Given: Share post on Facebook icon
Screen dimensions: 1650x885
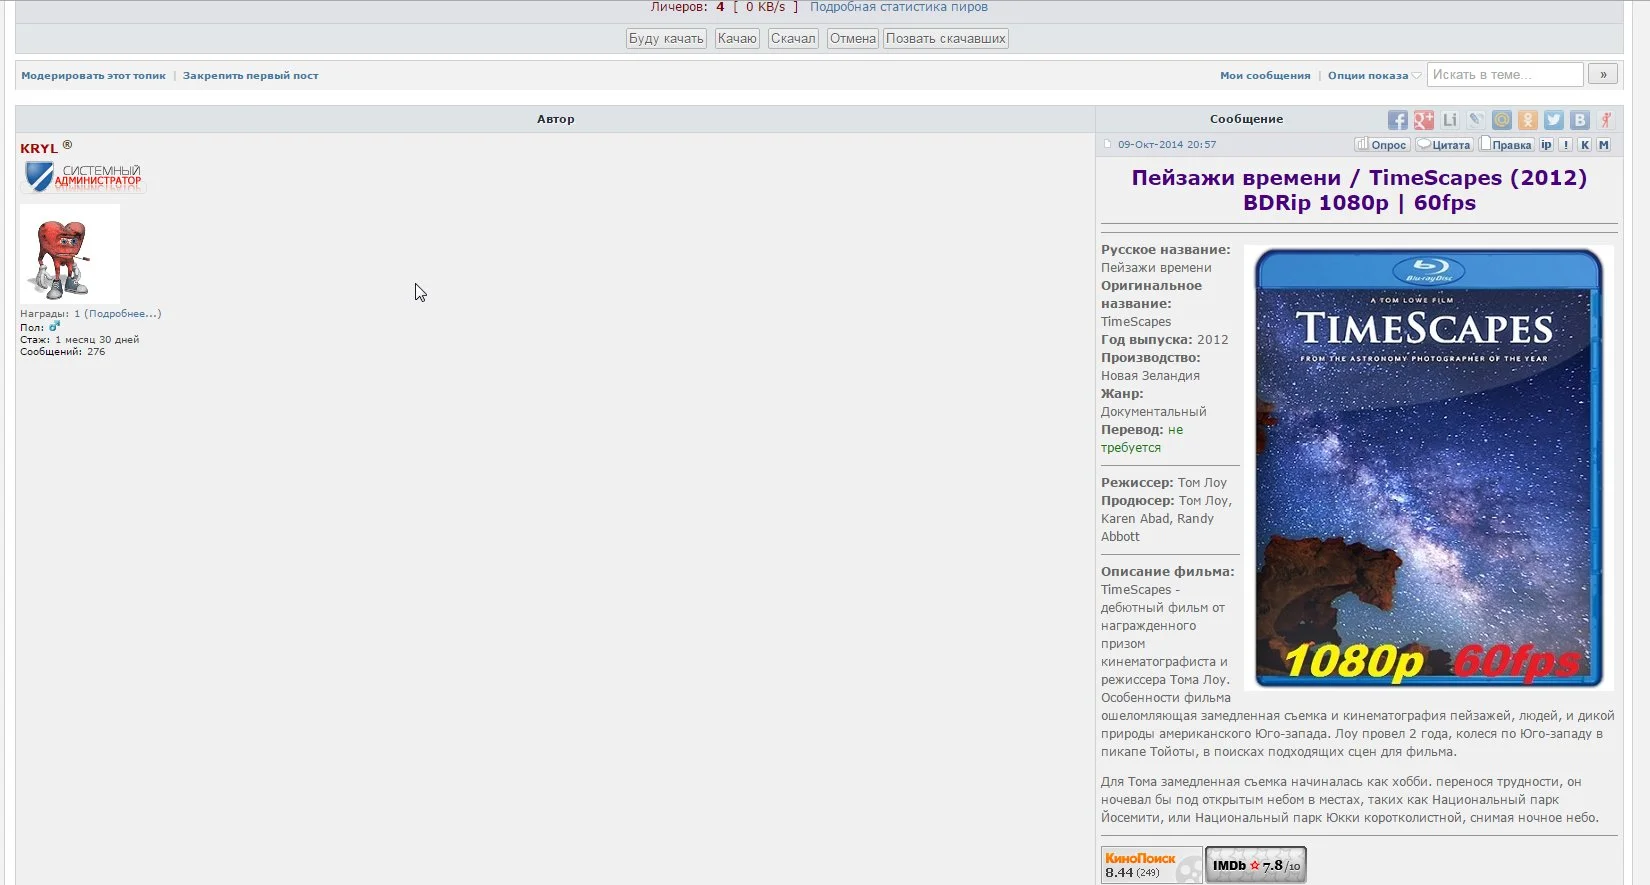Looking at the screenshot, I should tap(1397, 120).
